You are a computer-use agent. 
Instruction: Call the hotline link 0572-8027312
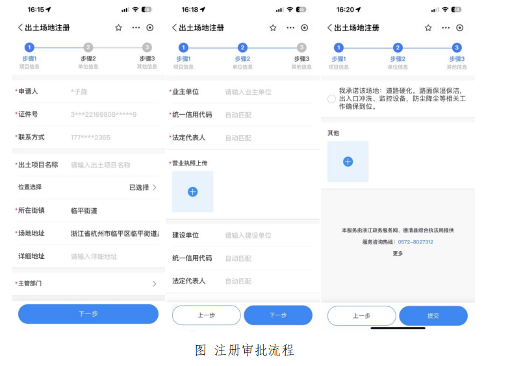[x=415, y=242]
